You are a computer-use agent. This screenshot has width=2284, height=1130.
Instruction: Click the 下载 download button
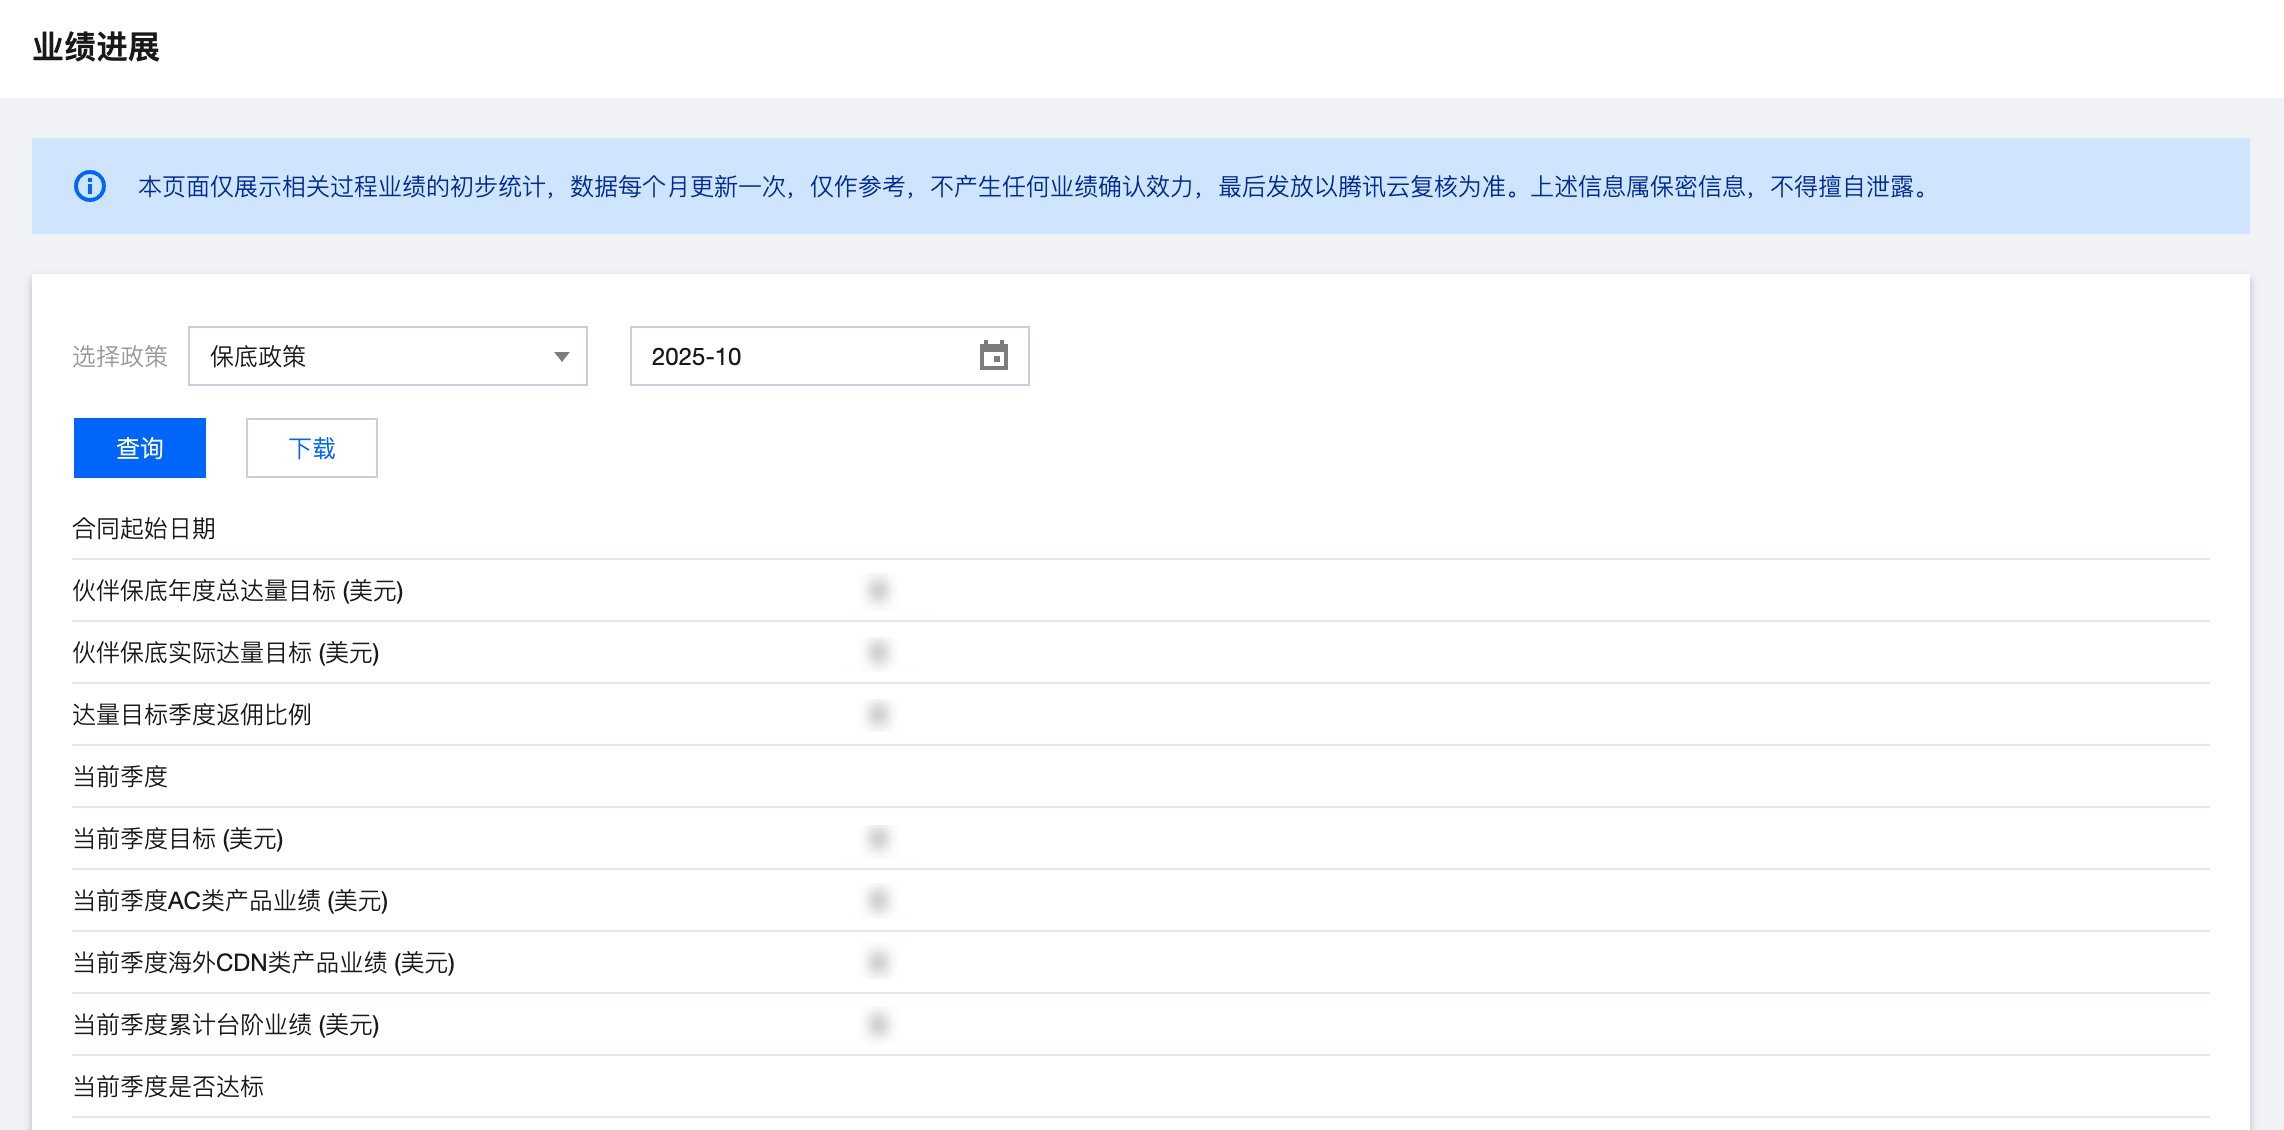tap(312, 448)
